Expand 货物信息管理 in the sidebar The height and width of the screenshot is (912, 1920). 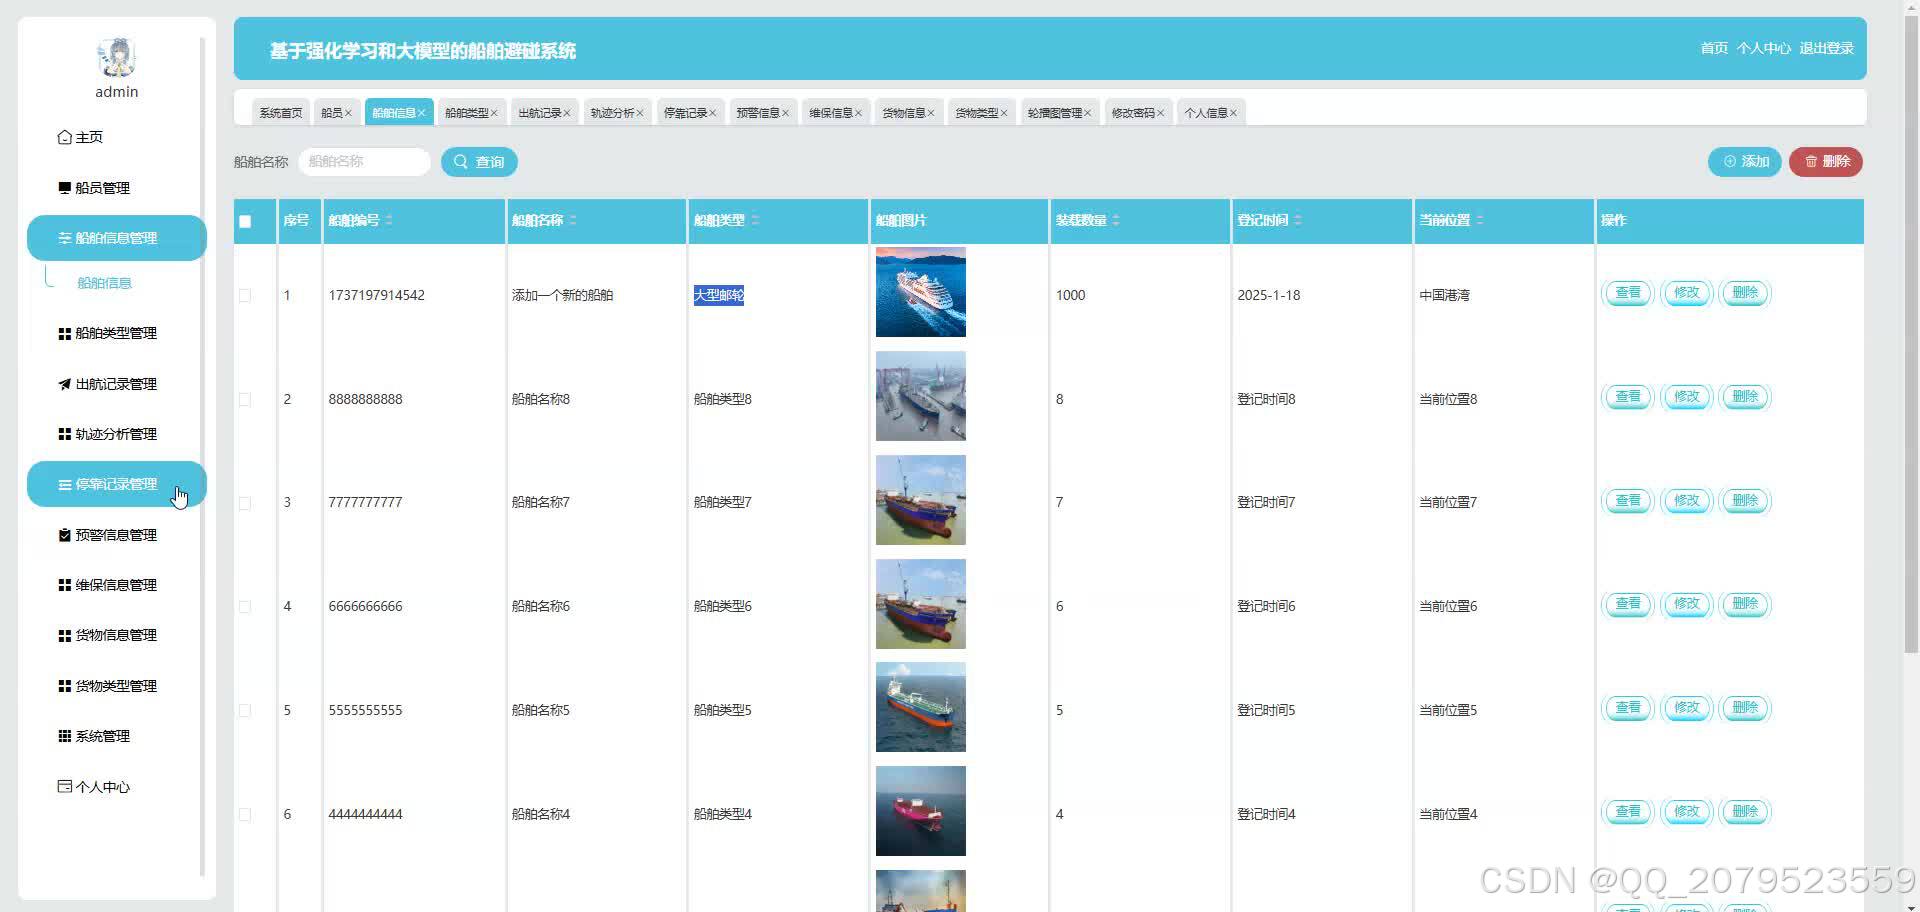(107, 635)
